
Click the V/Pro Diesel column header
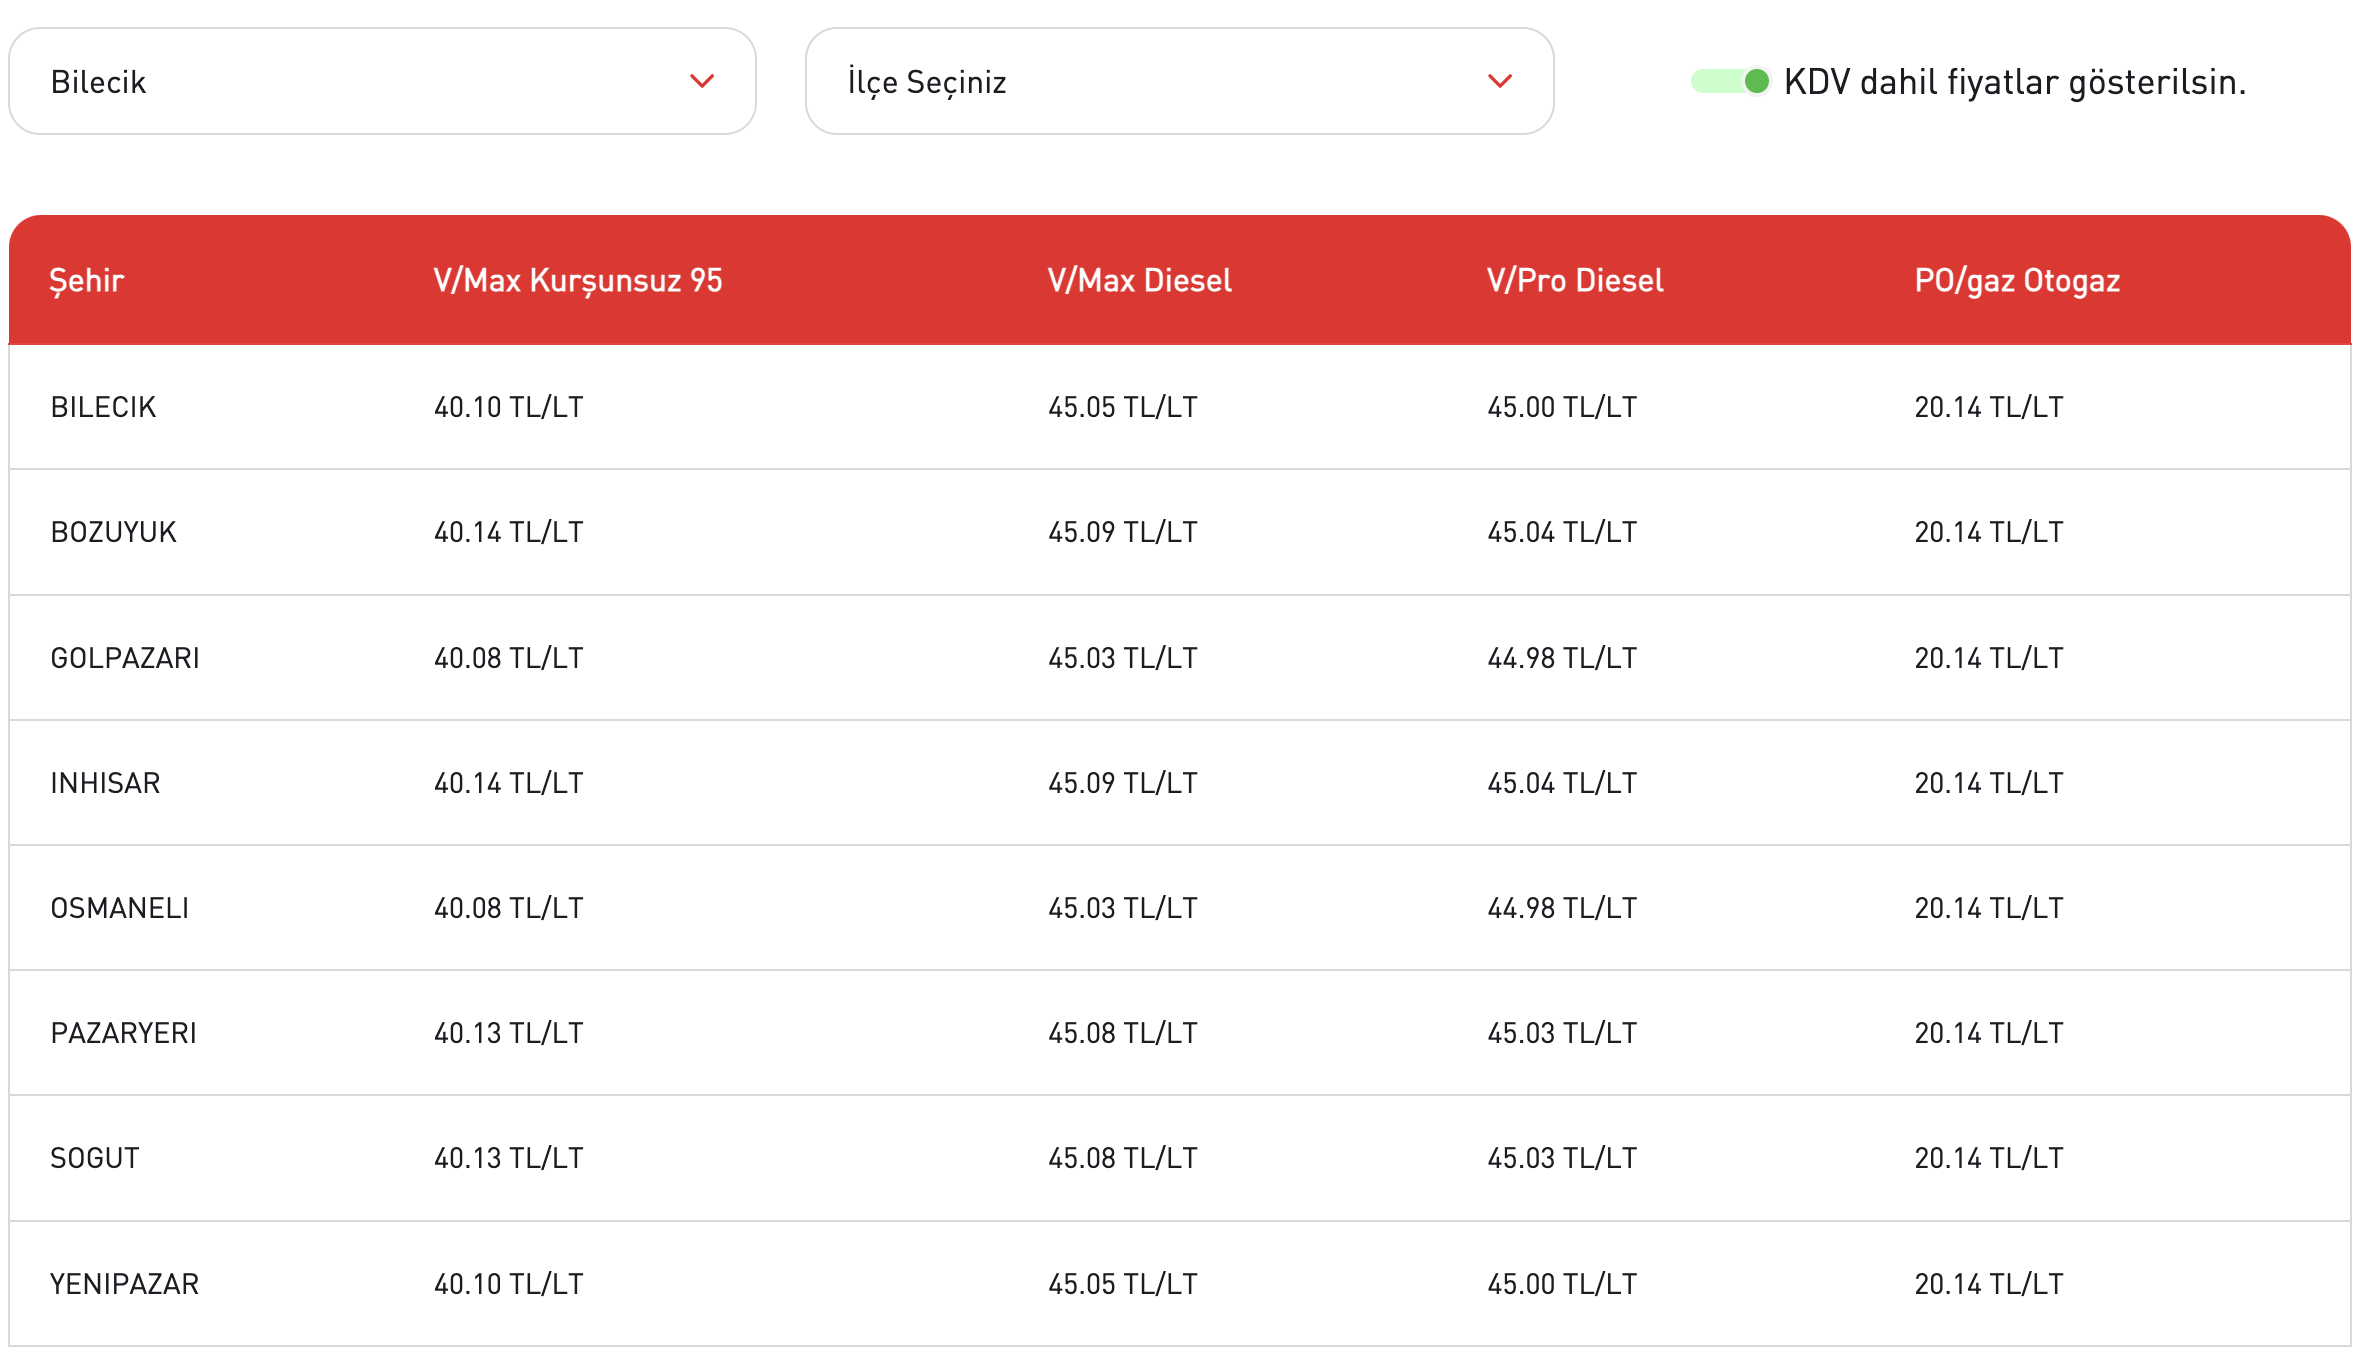pyautogui.click(x=1575, y=281)
